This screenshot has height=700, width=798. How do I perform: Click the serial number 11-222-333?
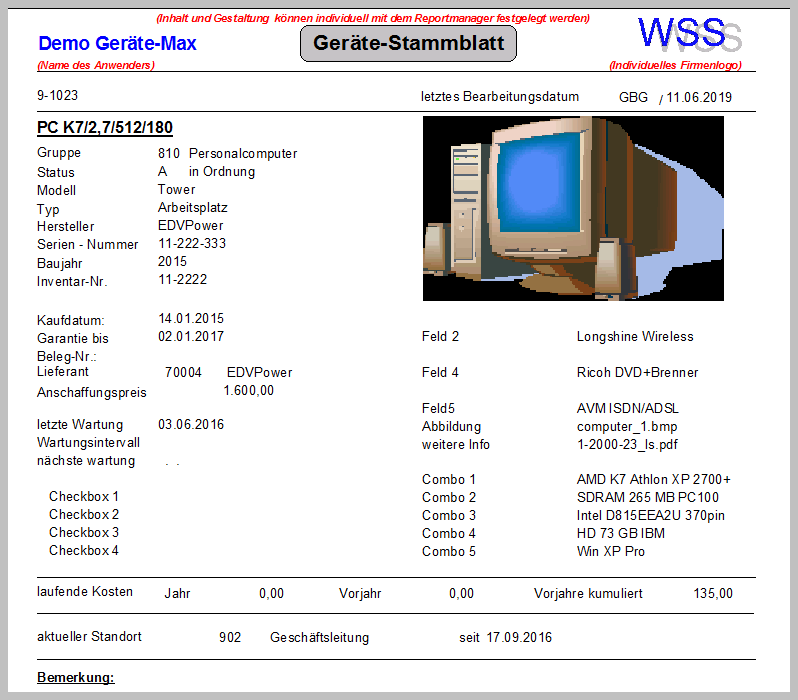(192, 244)
